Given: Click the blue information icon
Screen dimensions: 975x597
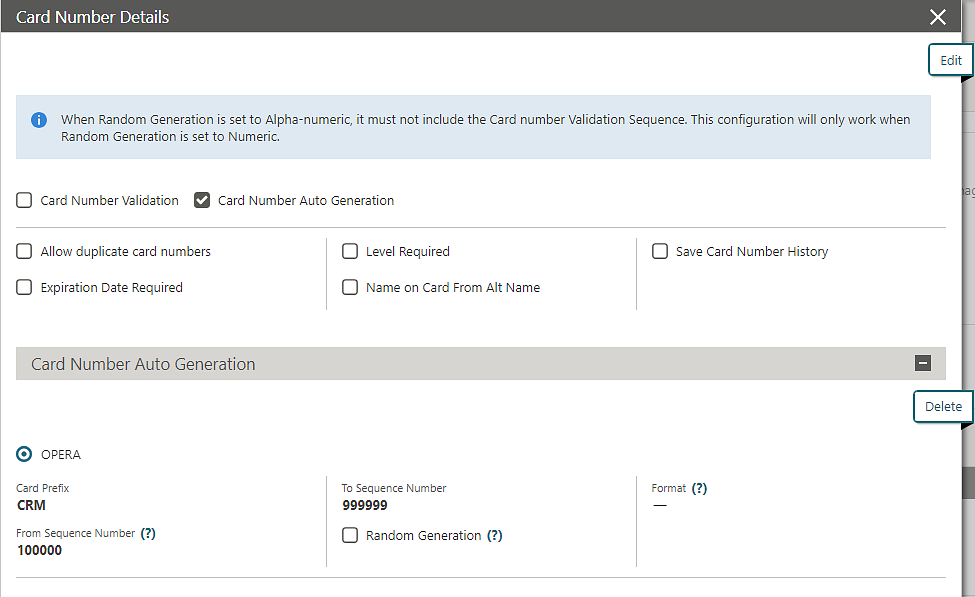Looking at the screenshot, I should [38, 119].
